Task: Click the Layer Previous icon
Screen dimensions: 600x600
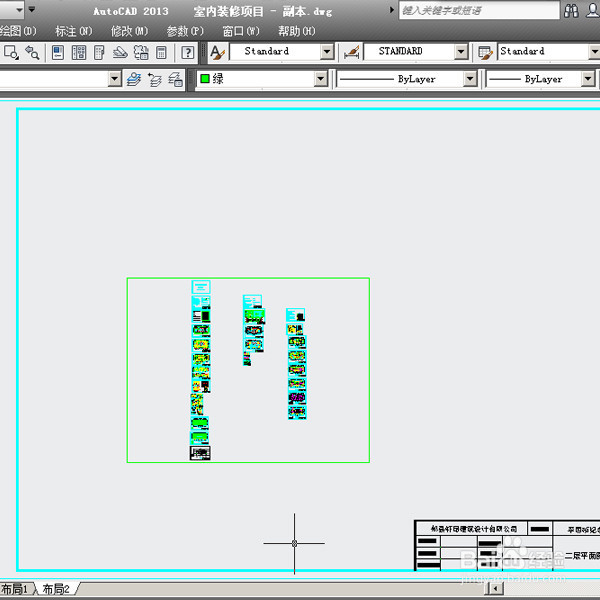Action: coord(155,79)
